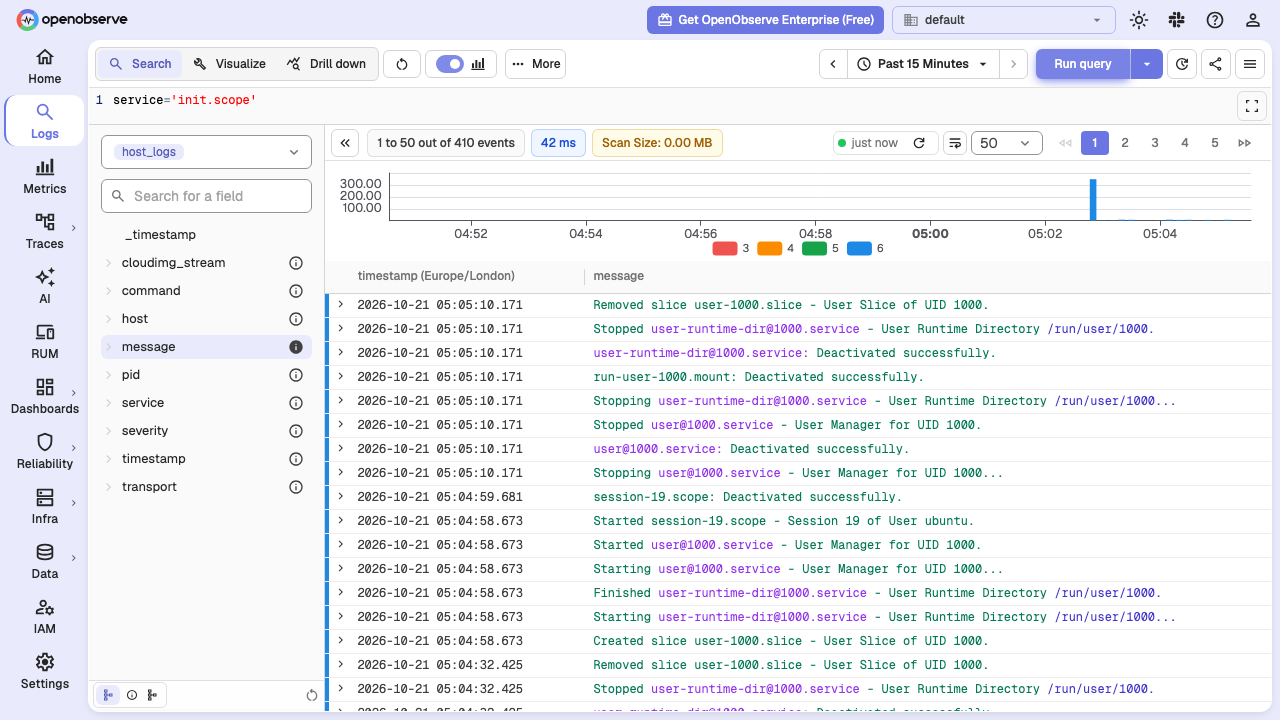Viewport: 1280px width, 720px height.
Task: Open the Past 15 Minutes time picker
Action: pyautogui.click(x=924, y=64)
